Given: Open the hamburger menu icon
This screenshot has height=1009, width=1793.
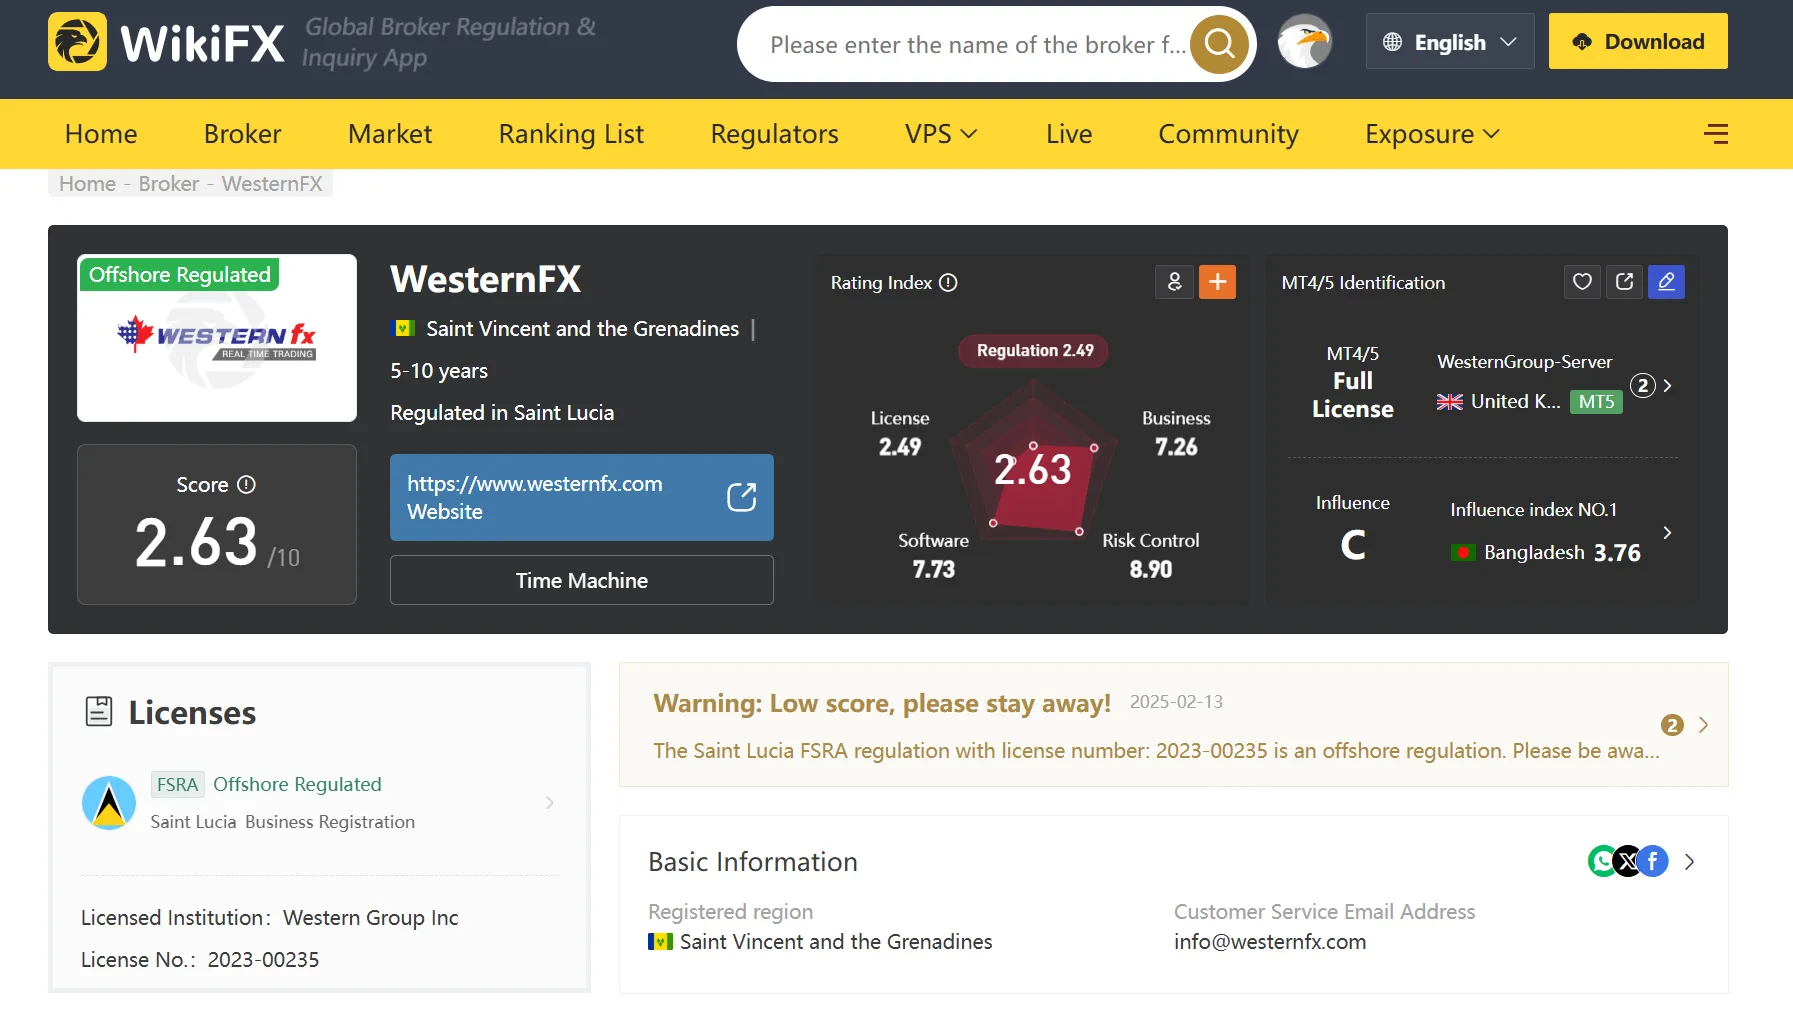Looking at the screenshot, I should click(x=1716, y=134).
